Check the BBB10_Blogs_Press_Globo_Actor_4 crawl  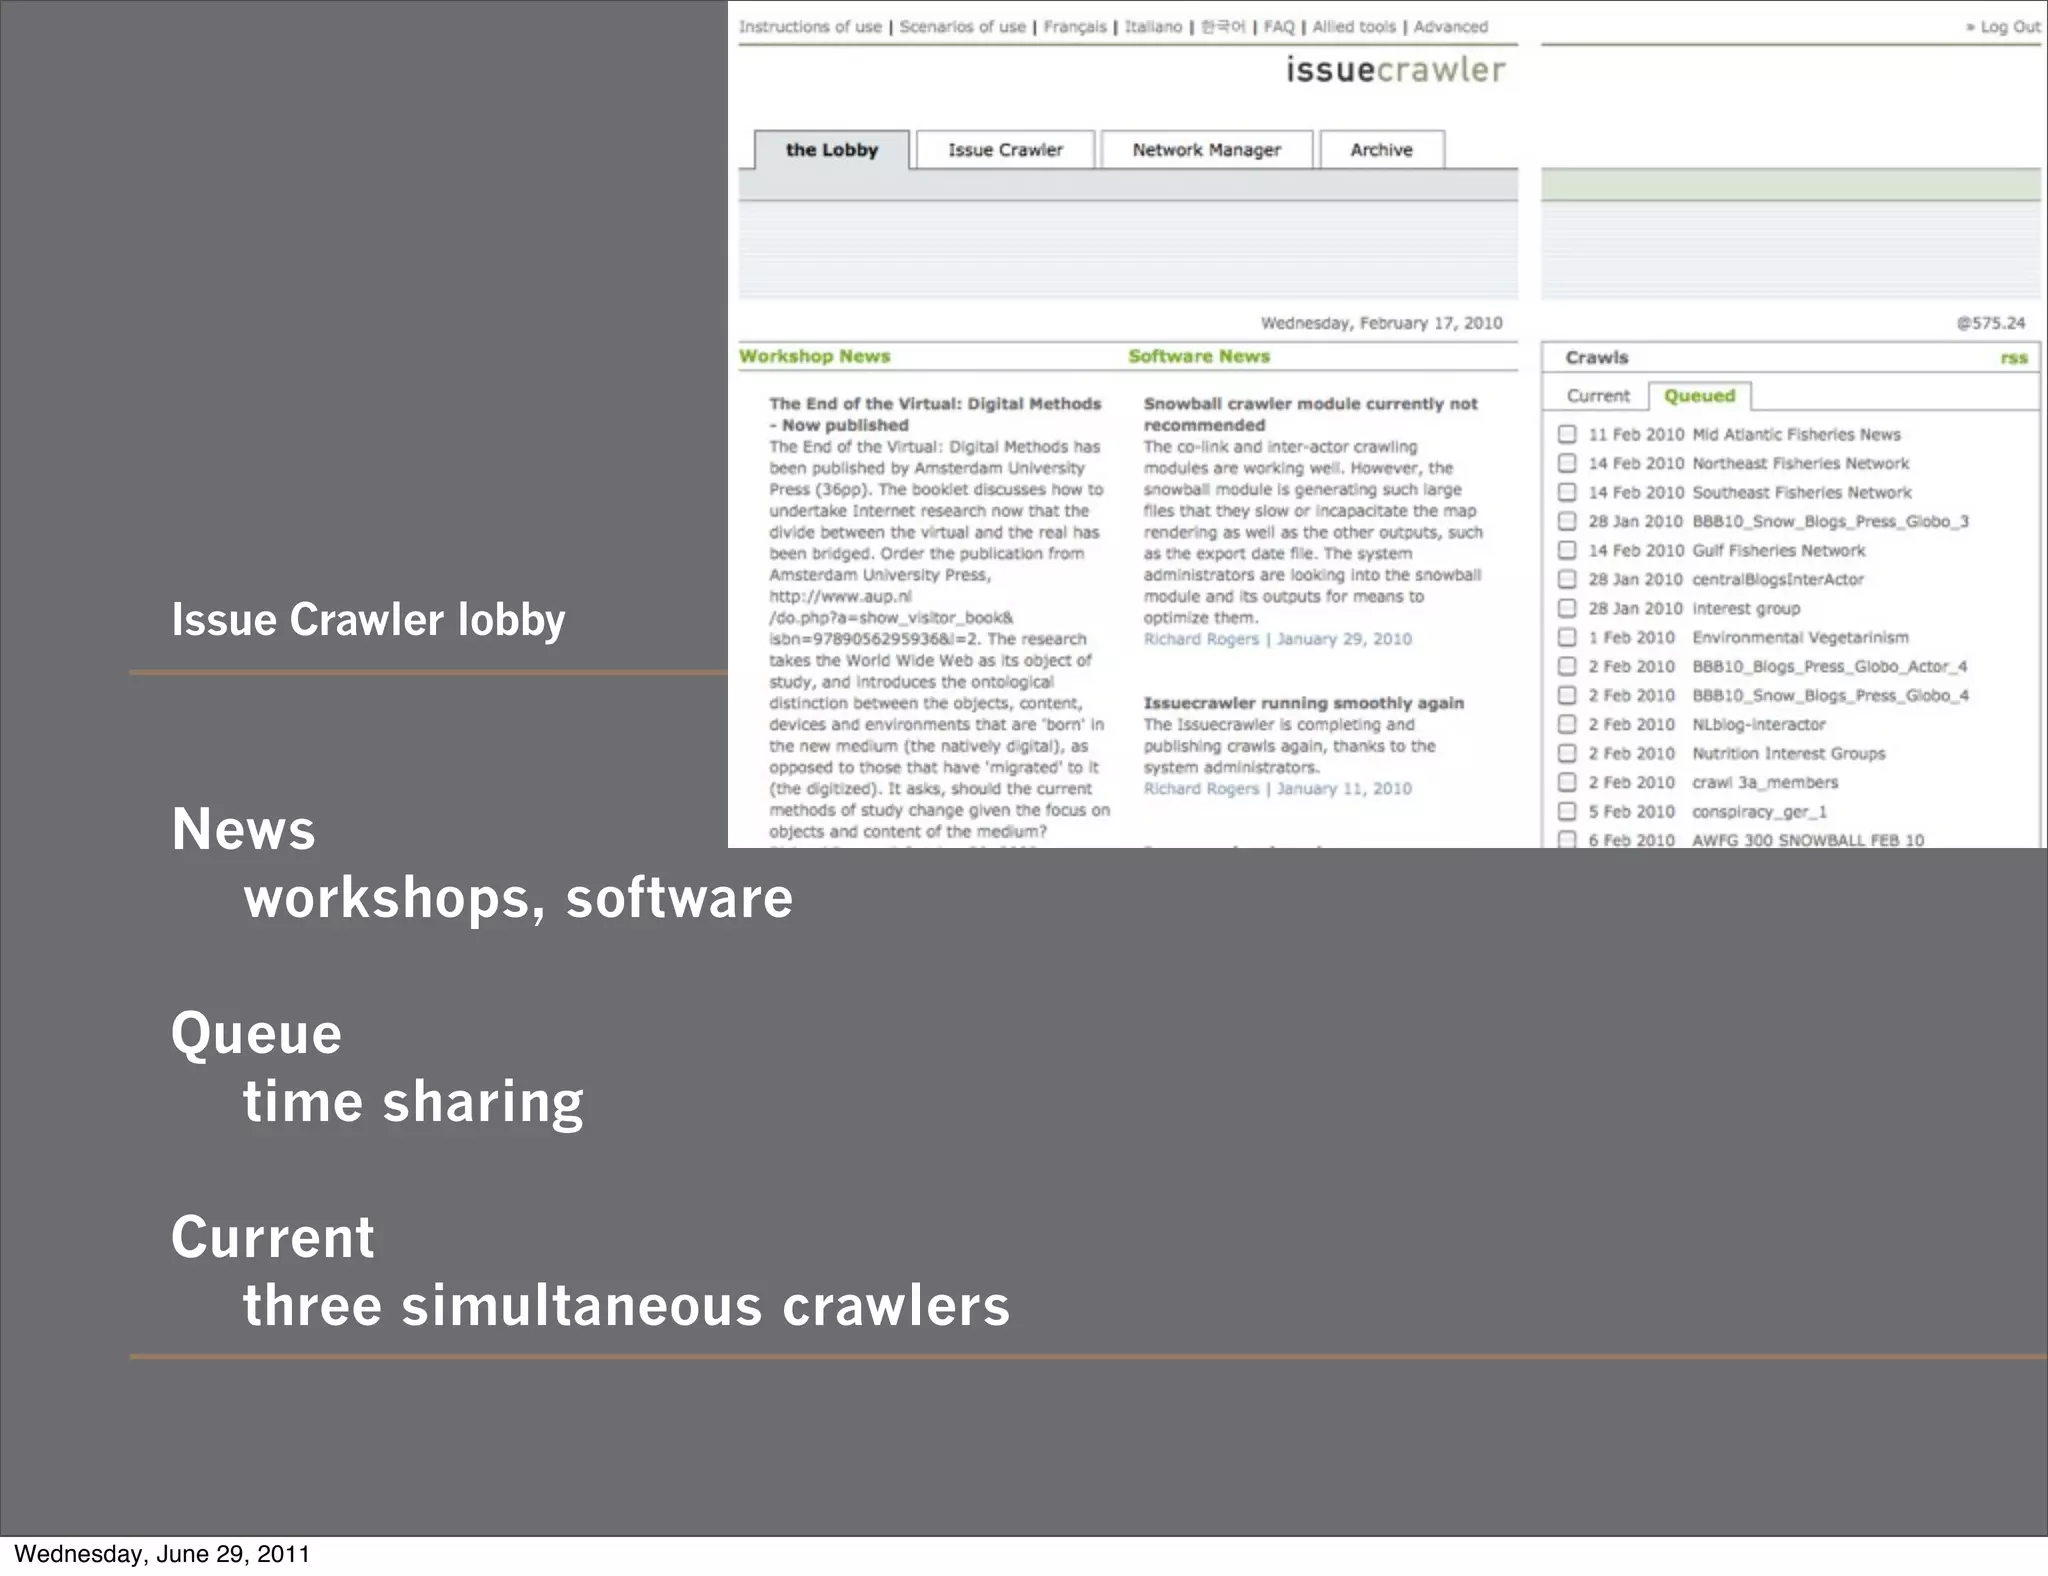[1567, 666]
